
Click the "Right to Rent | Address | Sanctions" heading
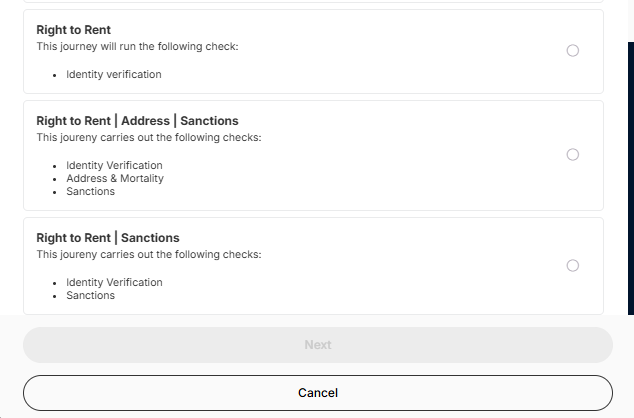coord(137,121)
